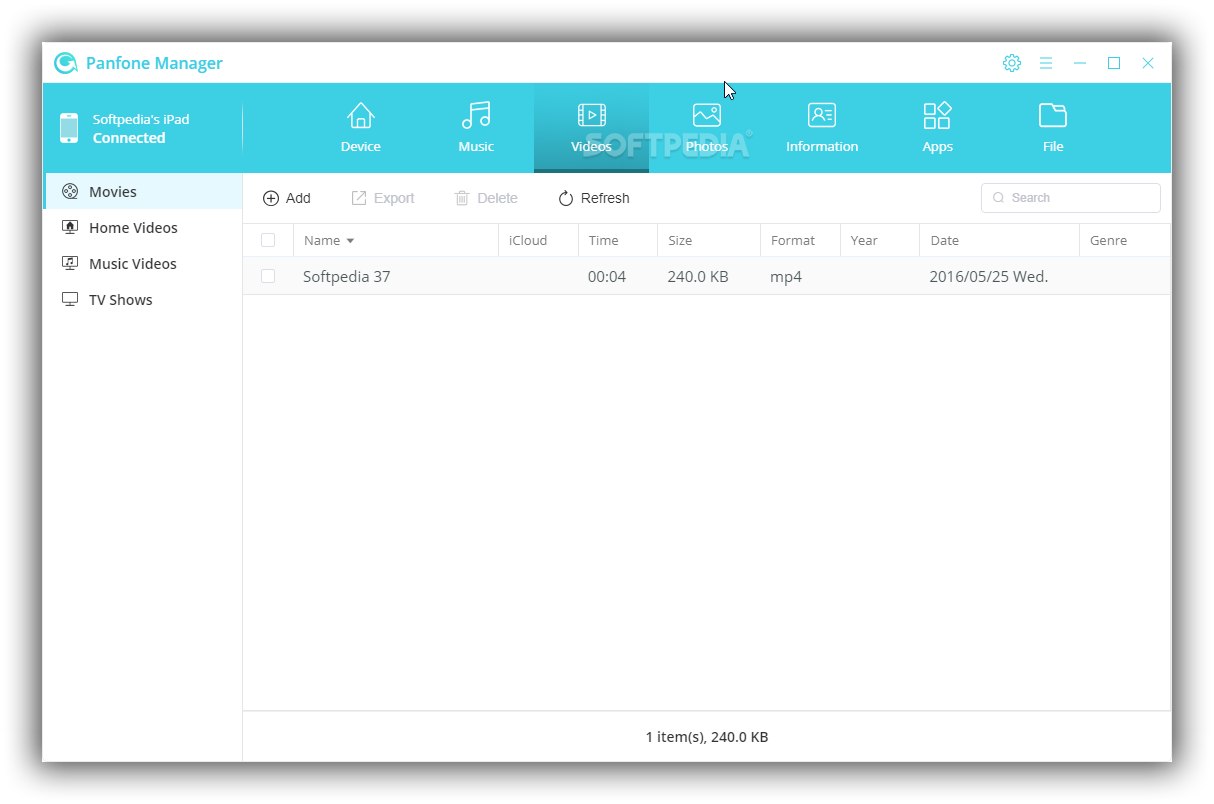Click the Size column header
Image resolution: width=1214 pixels, height=804 pixels.
click(709, 240)
